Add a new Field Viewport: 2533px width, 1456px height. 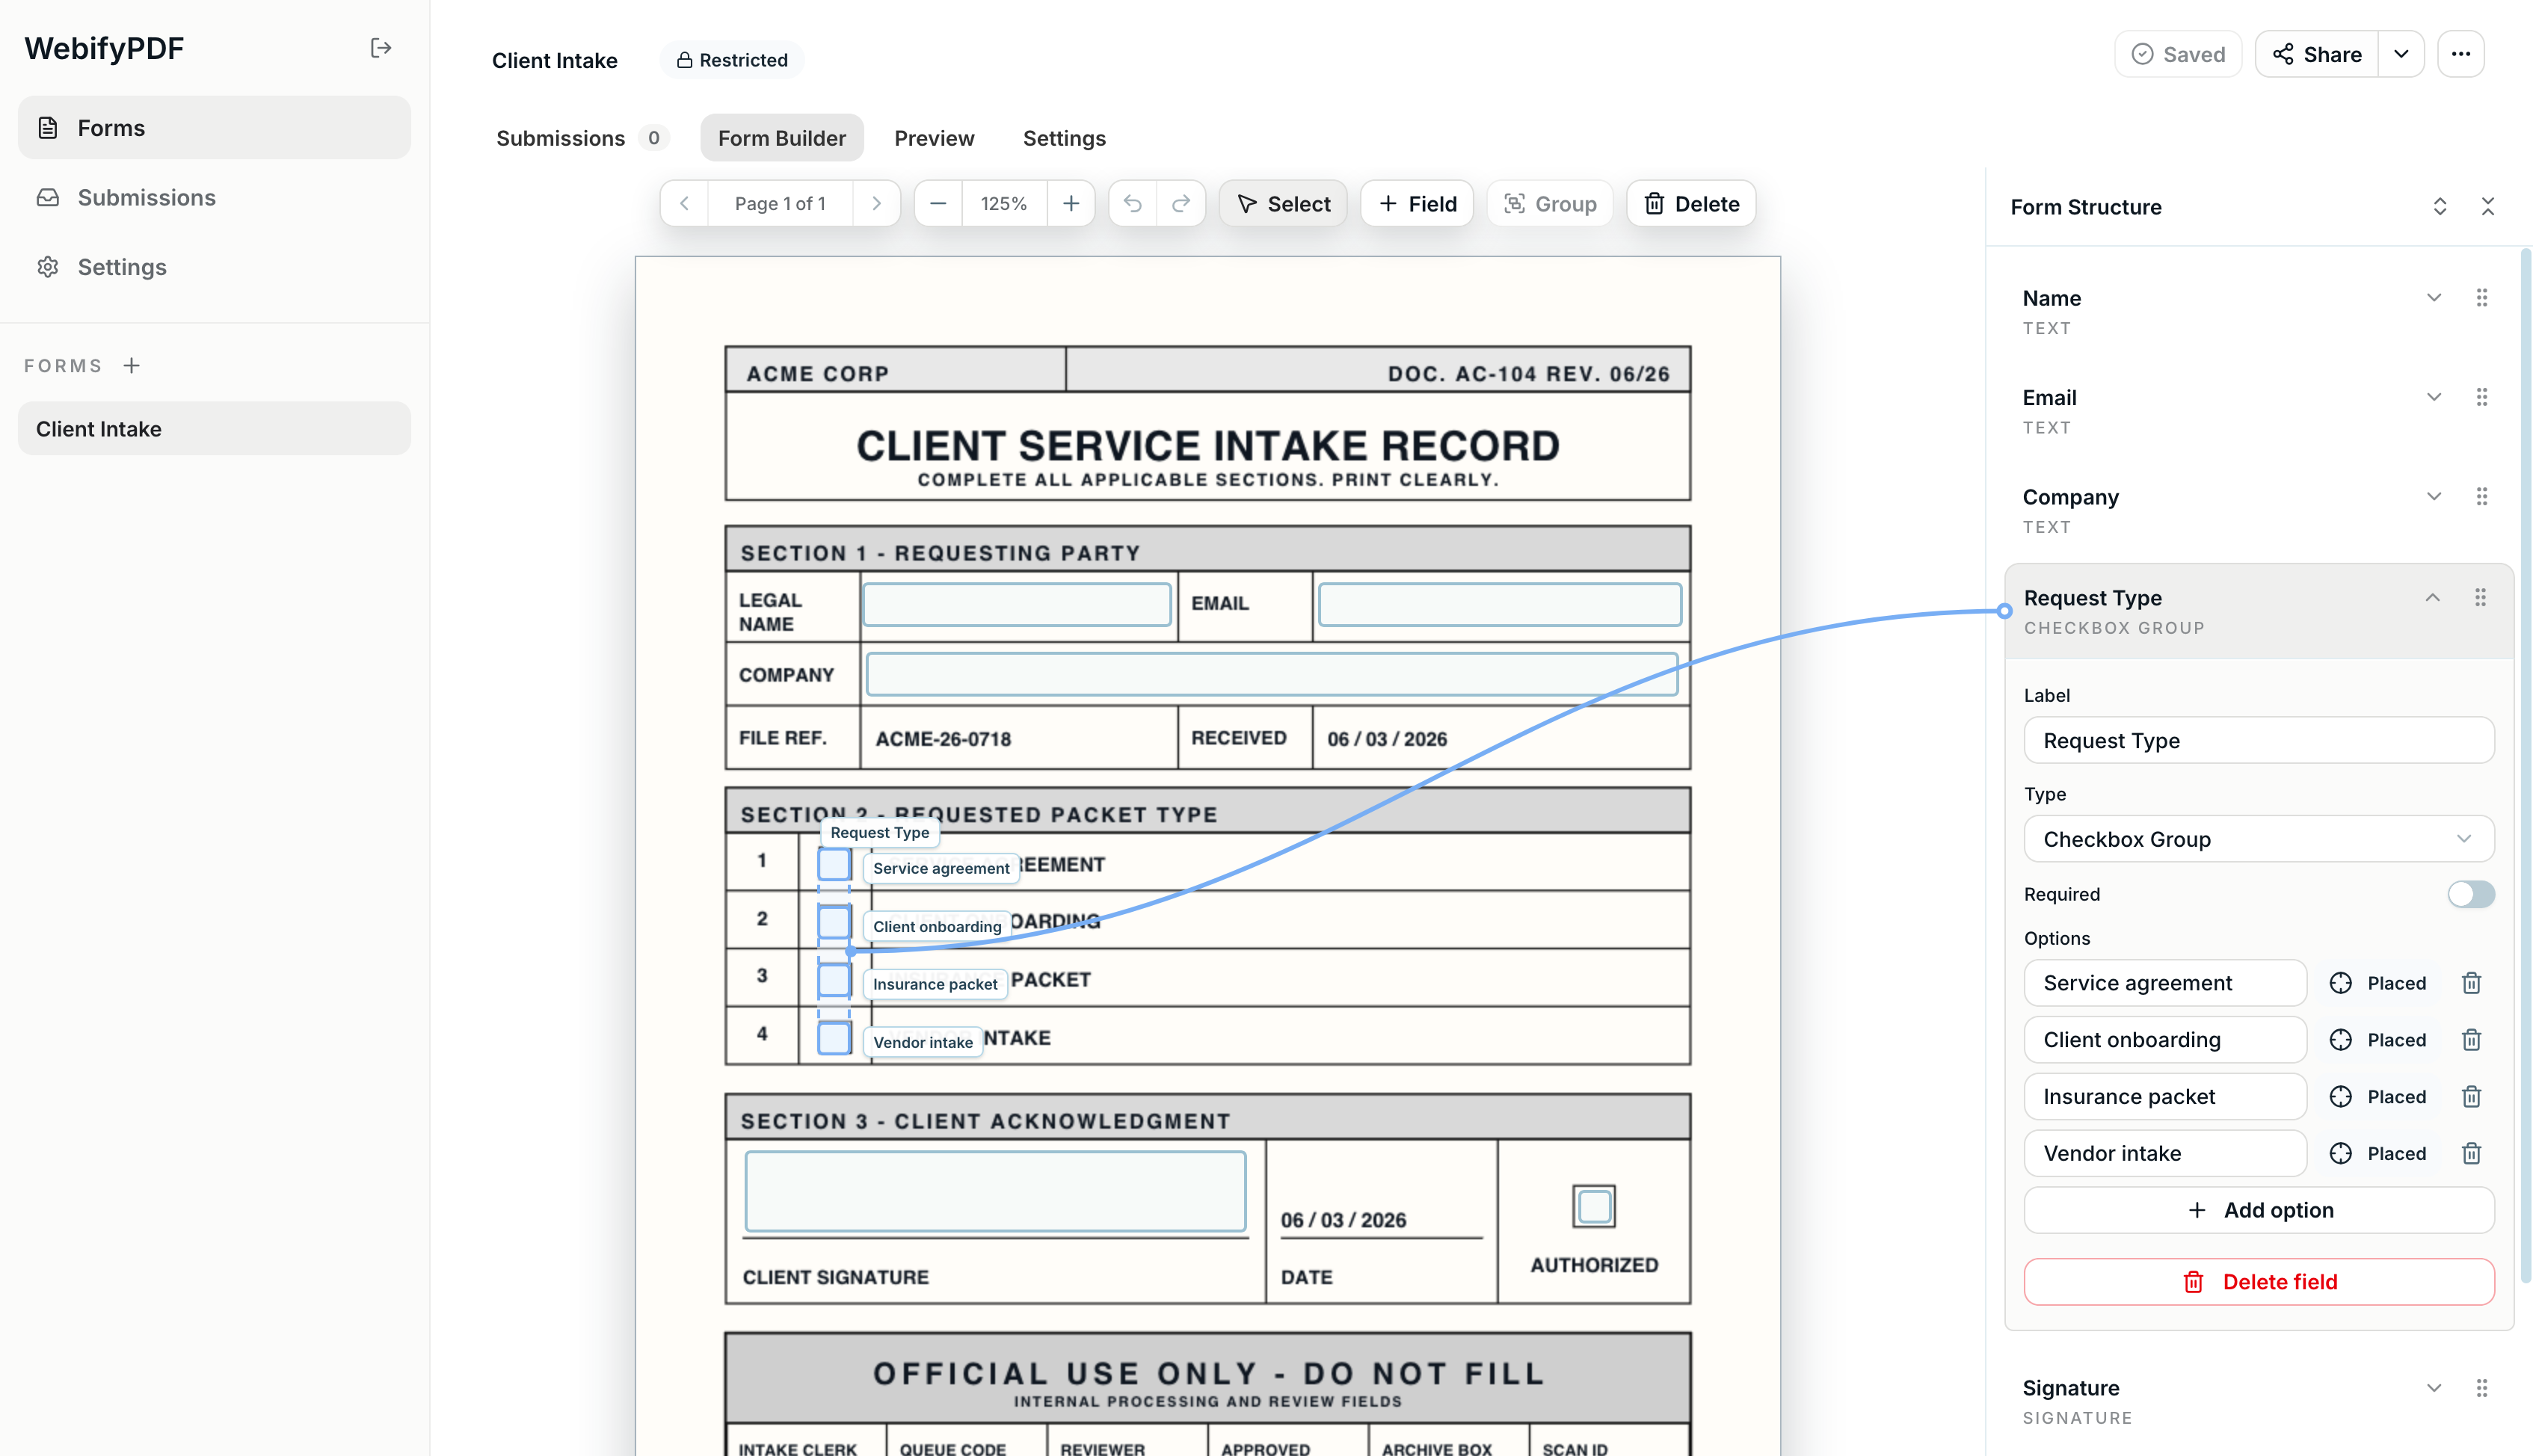pos(1416,204)
